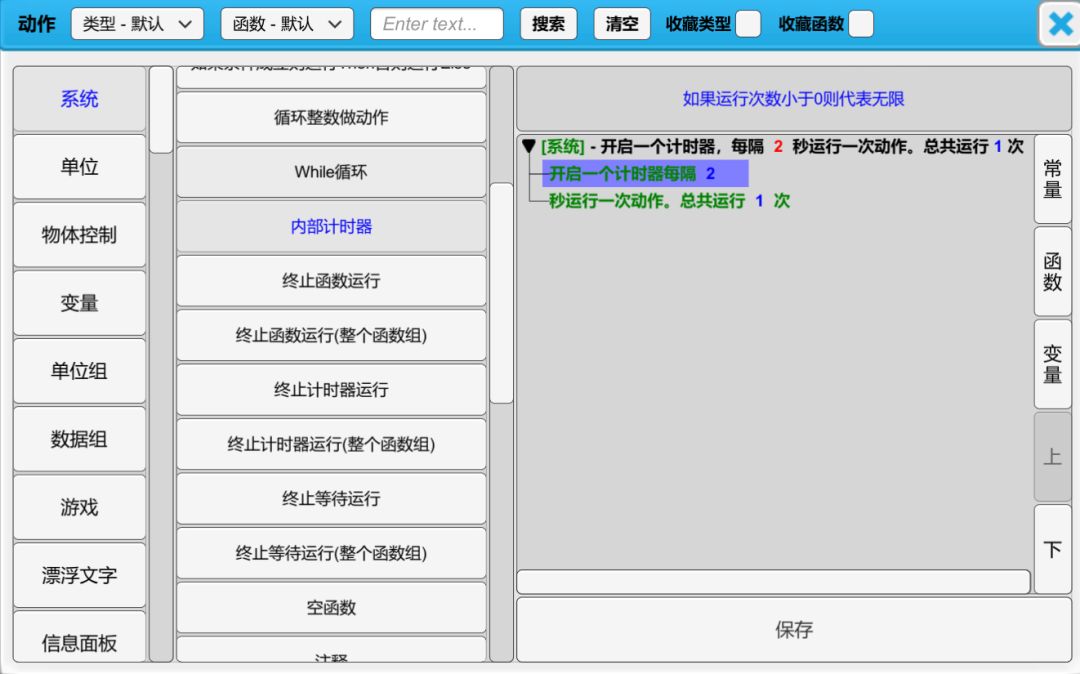Collapse the [系统] timer tree node
Screen dimensions: 1080x674
coord(528,147)
